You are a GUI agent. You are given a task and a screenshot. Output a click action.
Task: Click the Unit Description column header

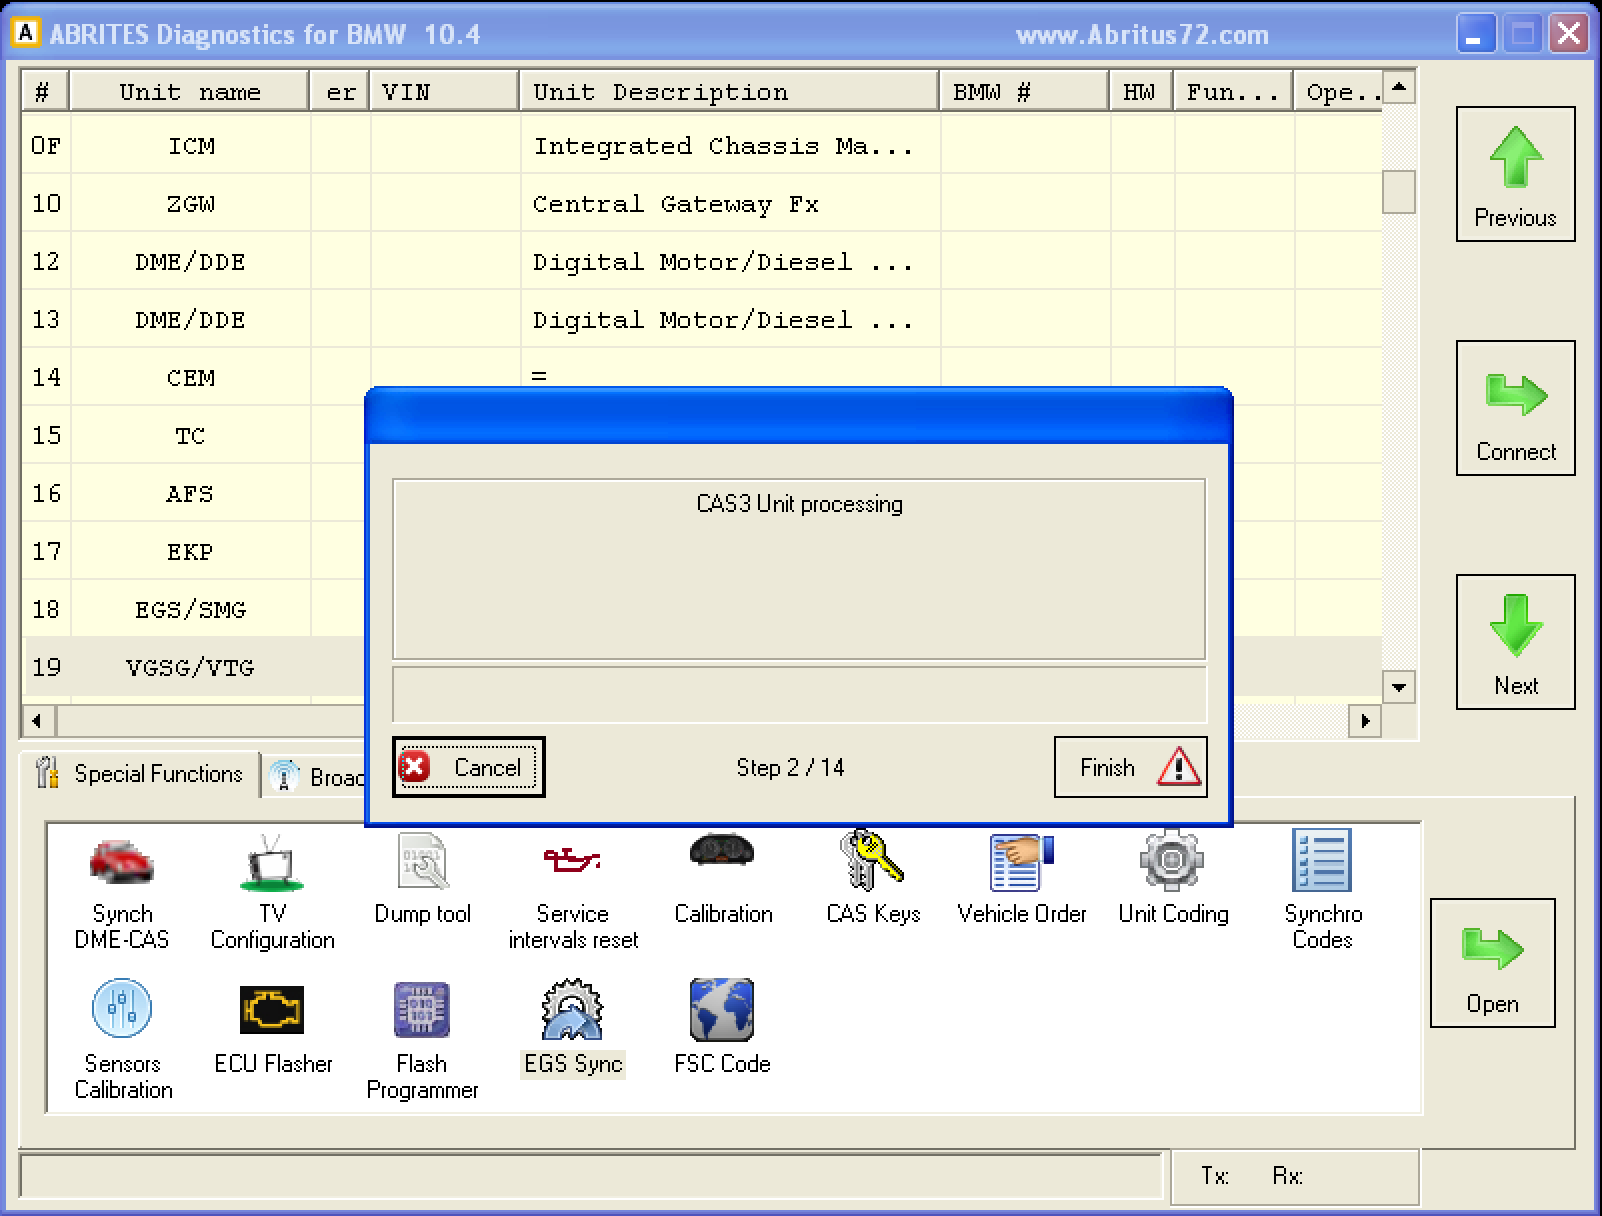pyautogui.click(x=729, y=92)
